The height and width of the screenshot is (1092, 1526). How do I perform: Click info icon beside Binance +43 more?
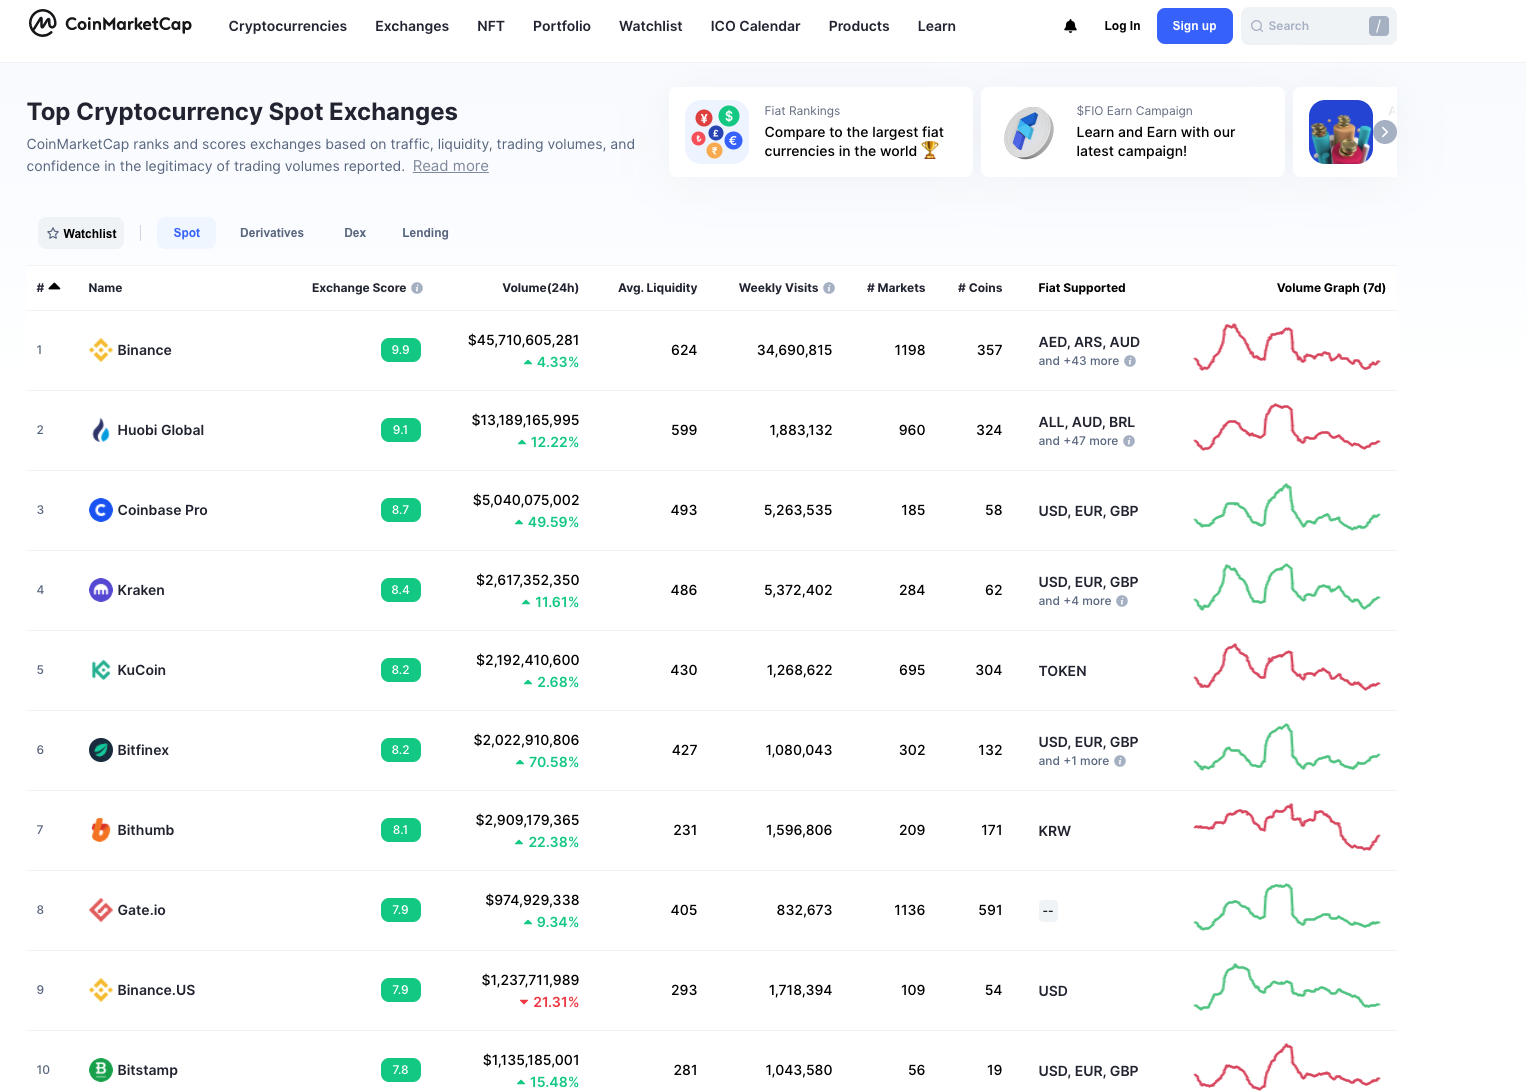tap(1130, 361)
